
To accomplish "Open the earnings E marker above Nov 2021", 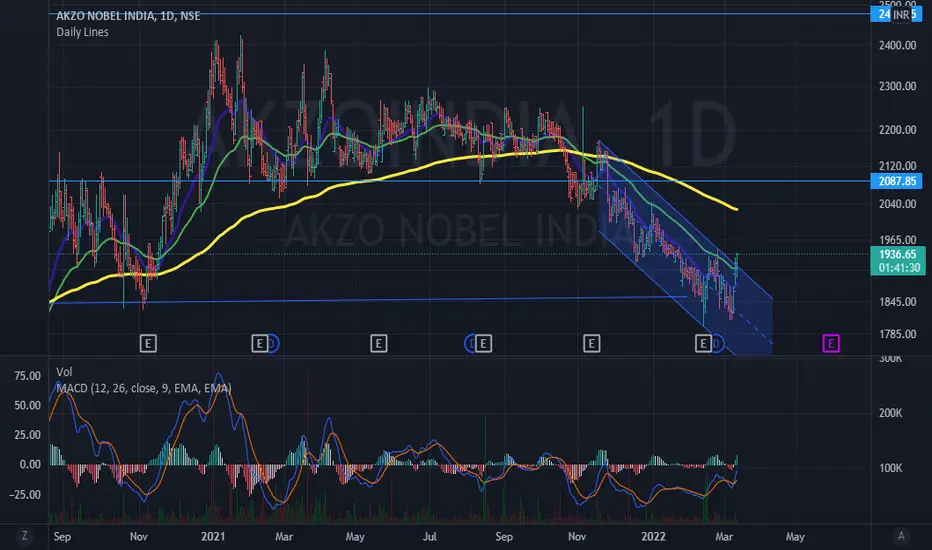I will pyautogui.click(x=592, y=344).
